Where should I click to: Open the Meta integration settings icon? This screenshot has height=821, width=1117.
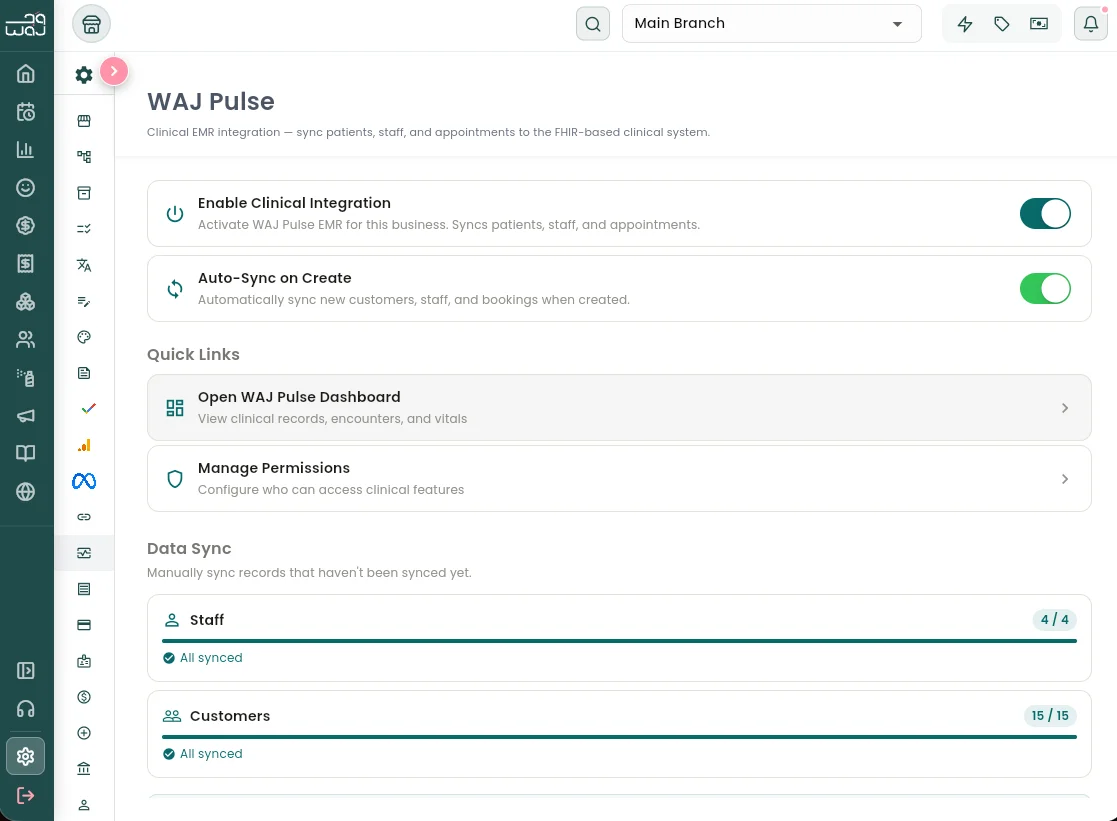pyautogui.click(x=84, y=481)
